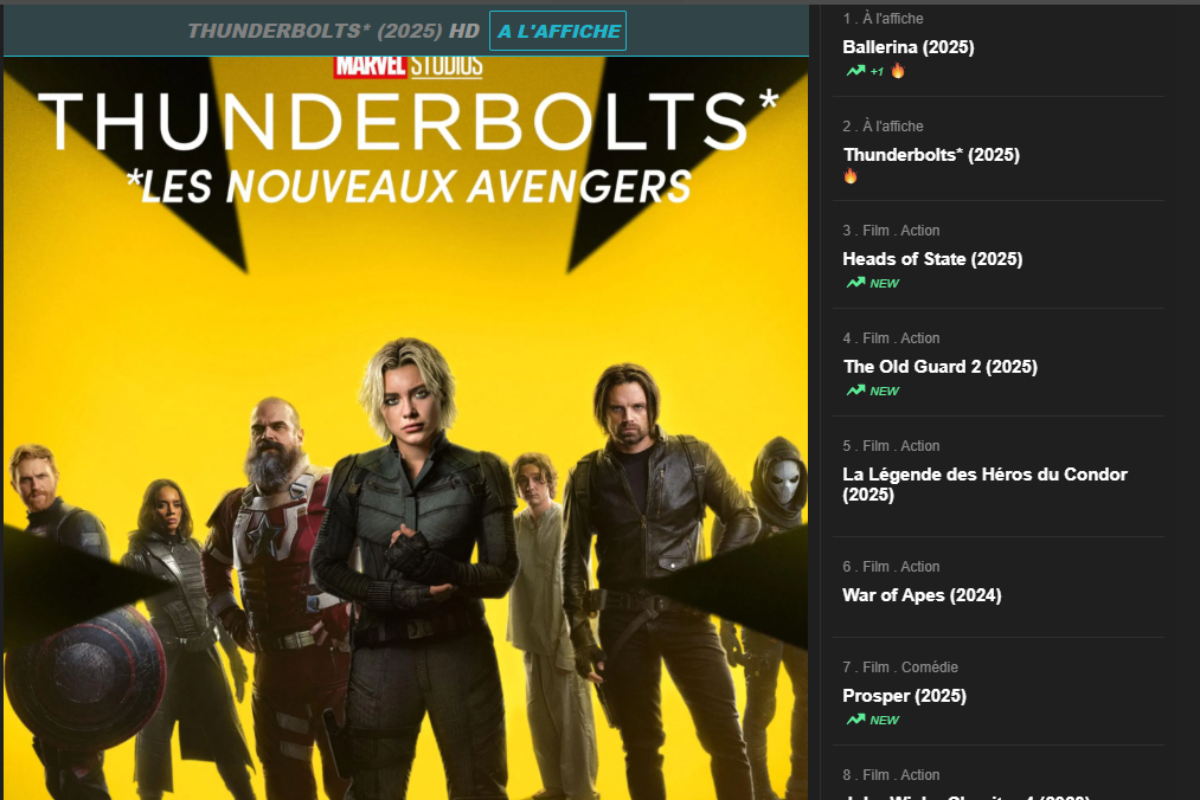Open the A L'AFFICHE badge button

558,31
